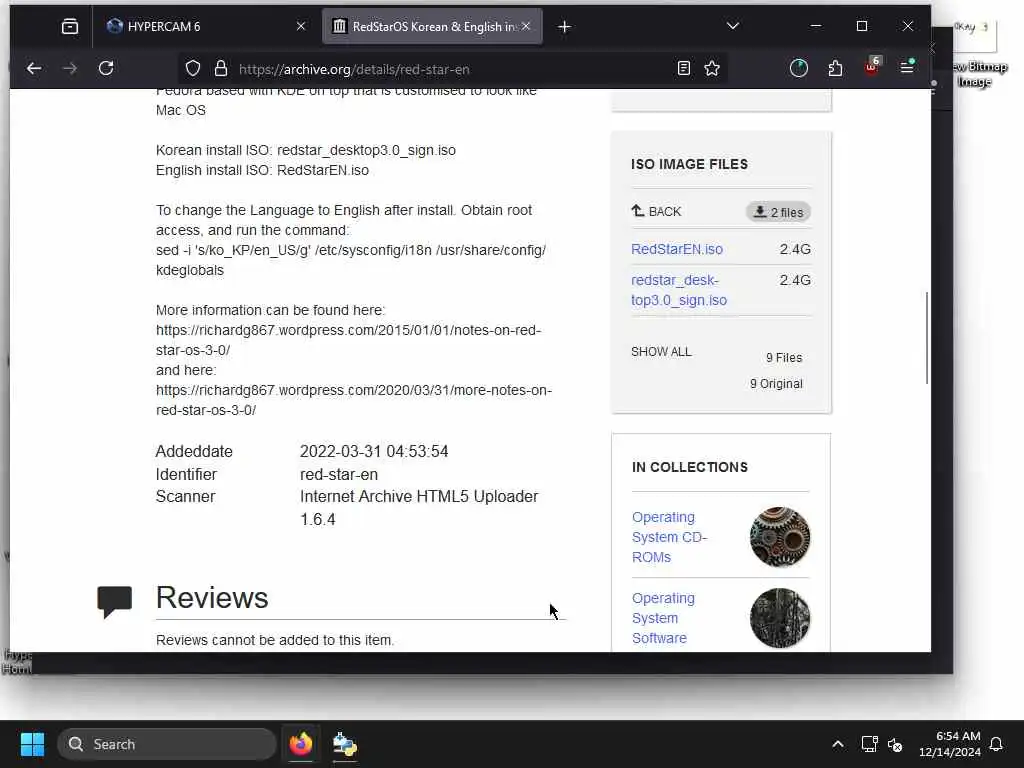Open the 9 Original link

tap(776, 384)
